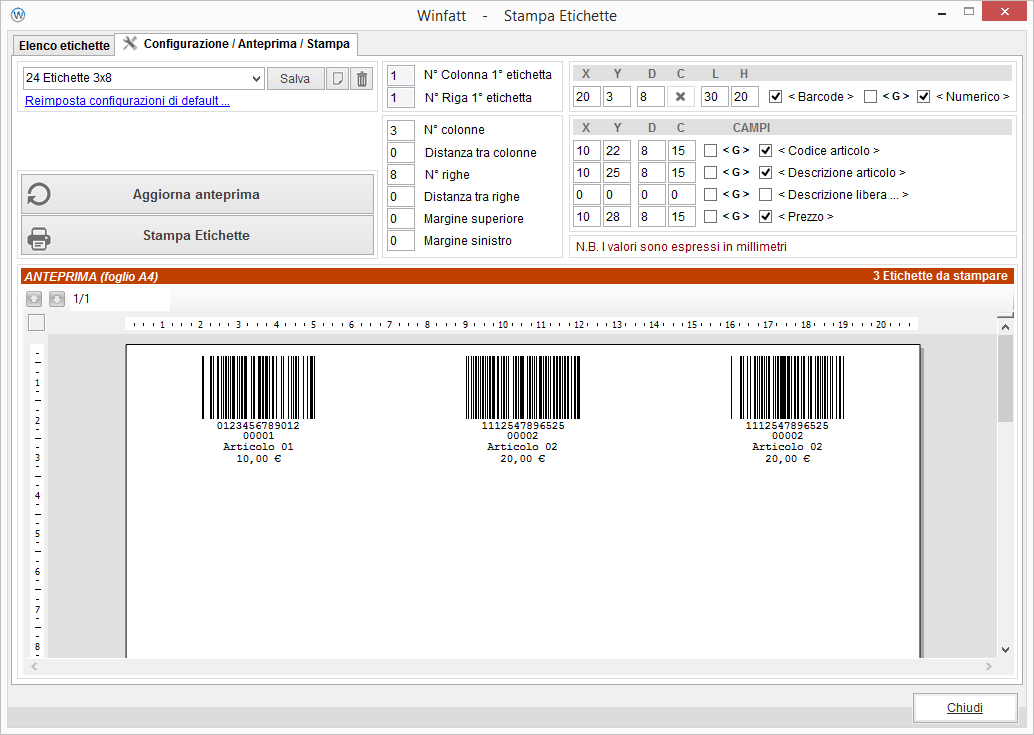Toggle the Codice articolo checkbox
The image size is (1034, 735).
pyautogui.click(x=766, y=151)
